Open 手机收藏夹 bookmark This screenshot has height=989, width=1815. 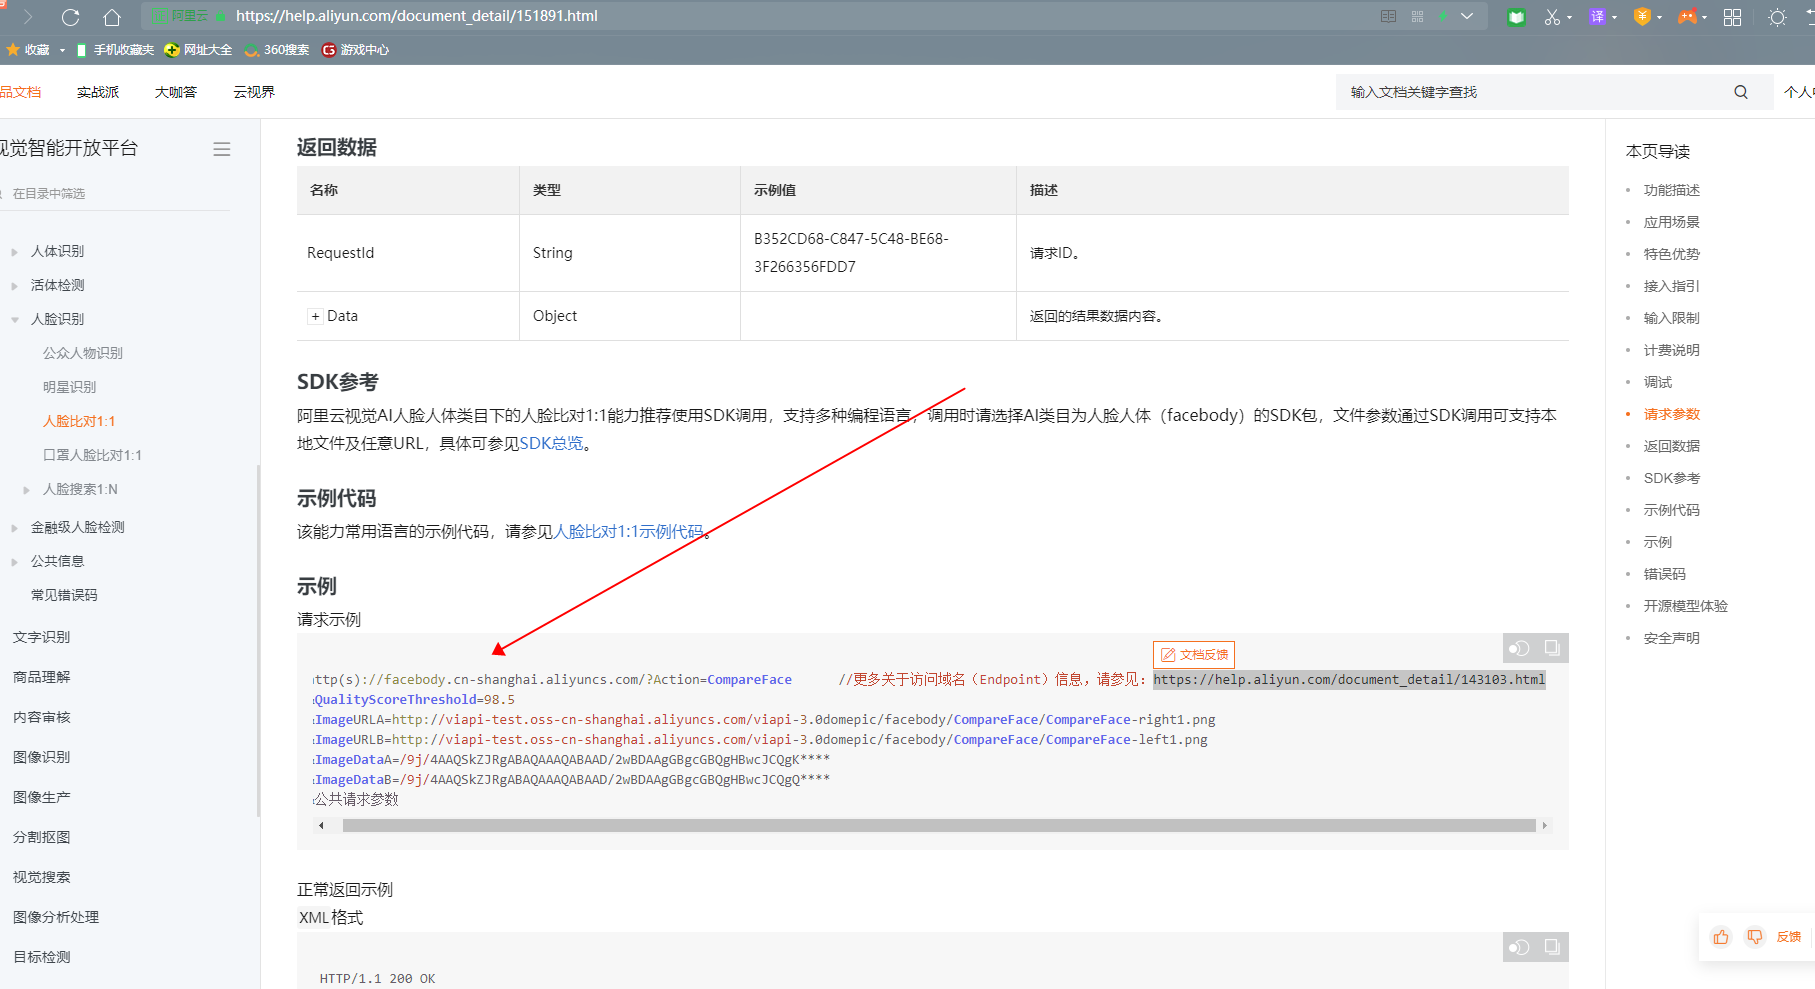[x=115, y=50]
